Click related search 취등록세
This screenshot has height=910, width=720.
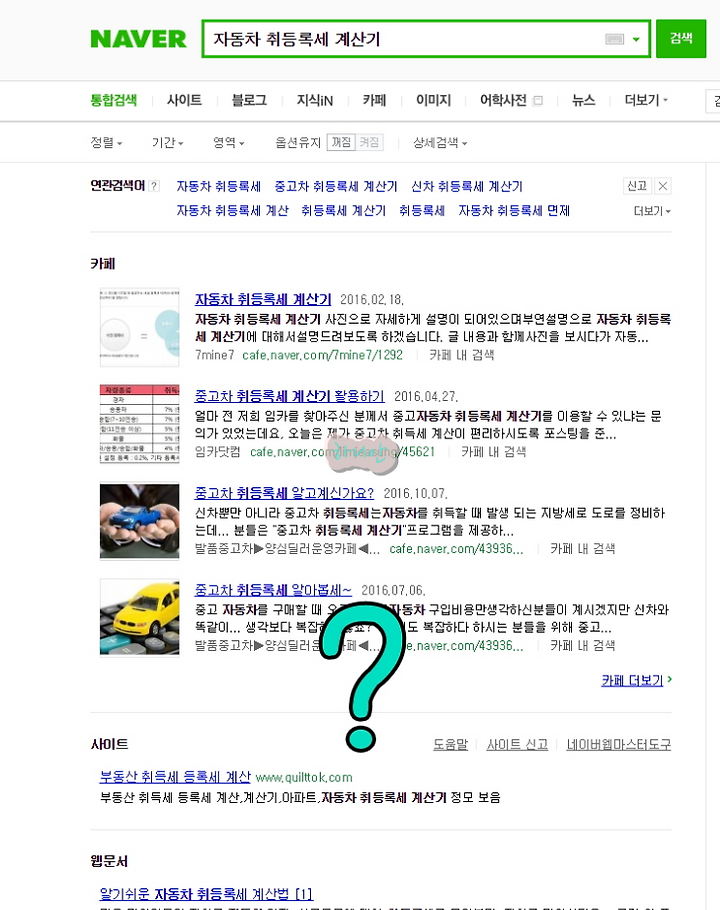[x=422, y=211]
